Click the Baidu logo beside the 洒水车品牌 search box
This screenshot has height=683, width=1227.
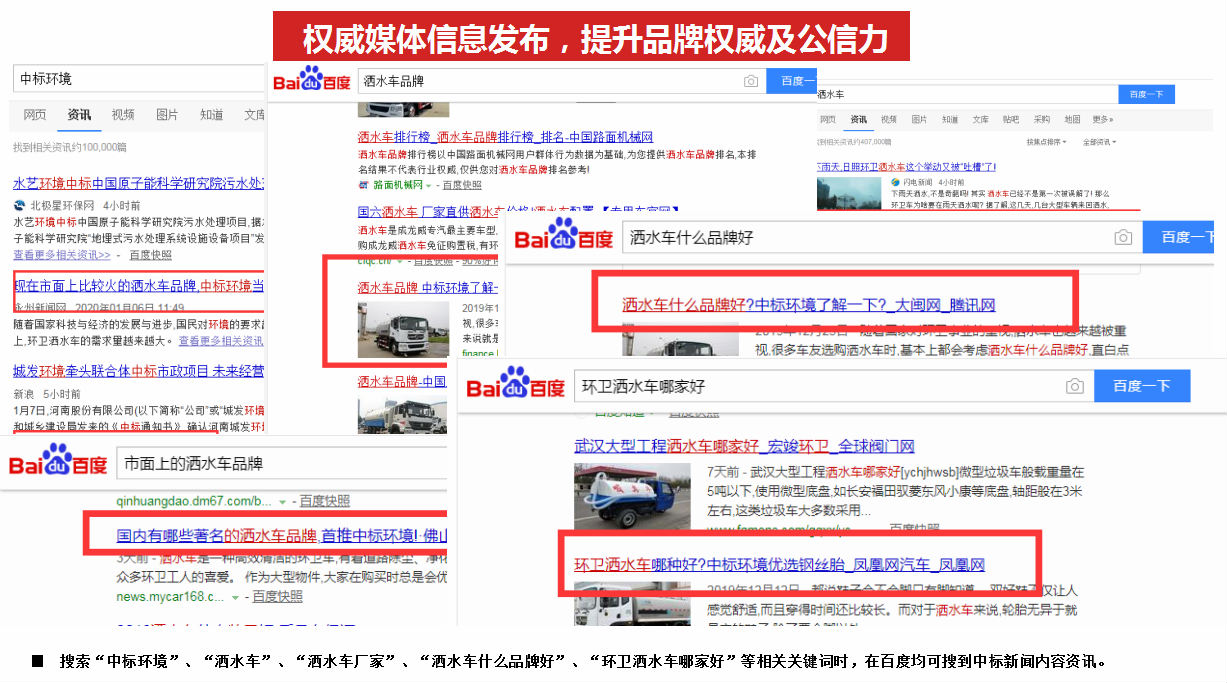click(312, 80)
